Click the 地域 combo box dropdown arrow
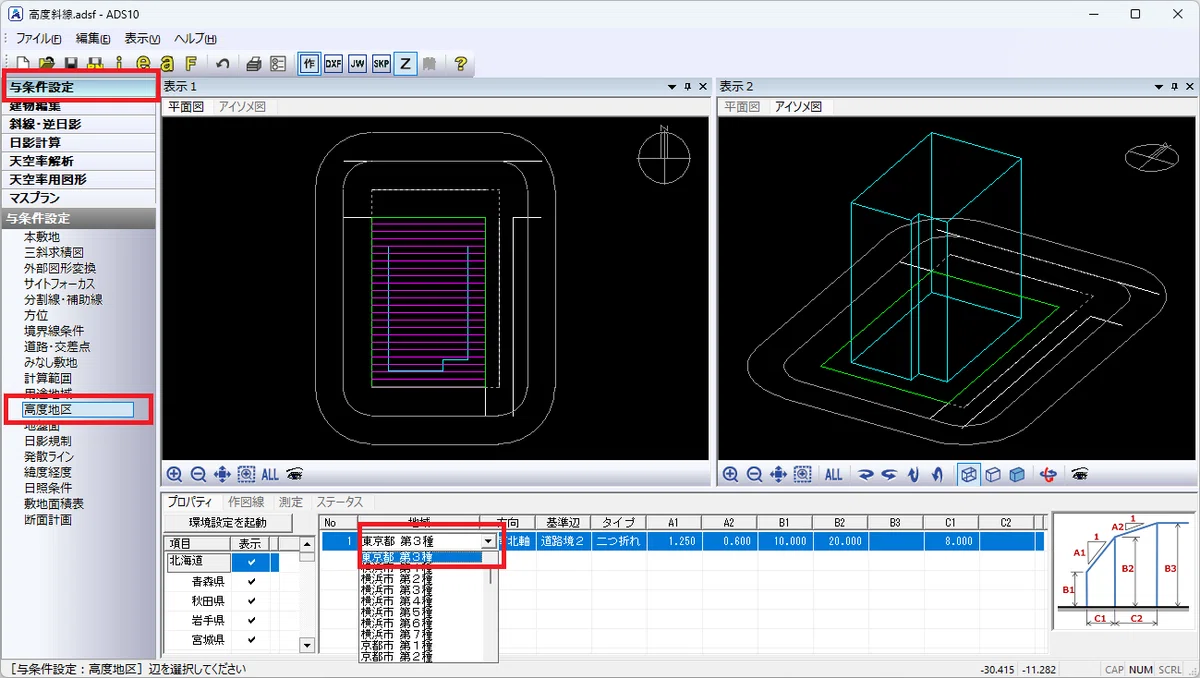 pos(487,541)
